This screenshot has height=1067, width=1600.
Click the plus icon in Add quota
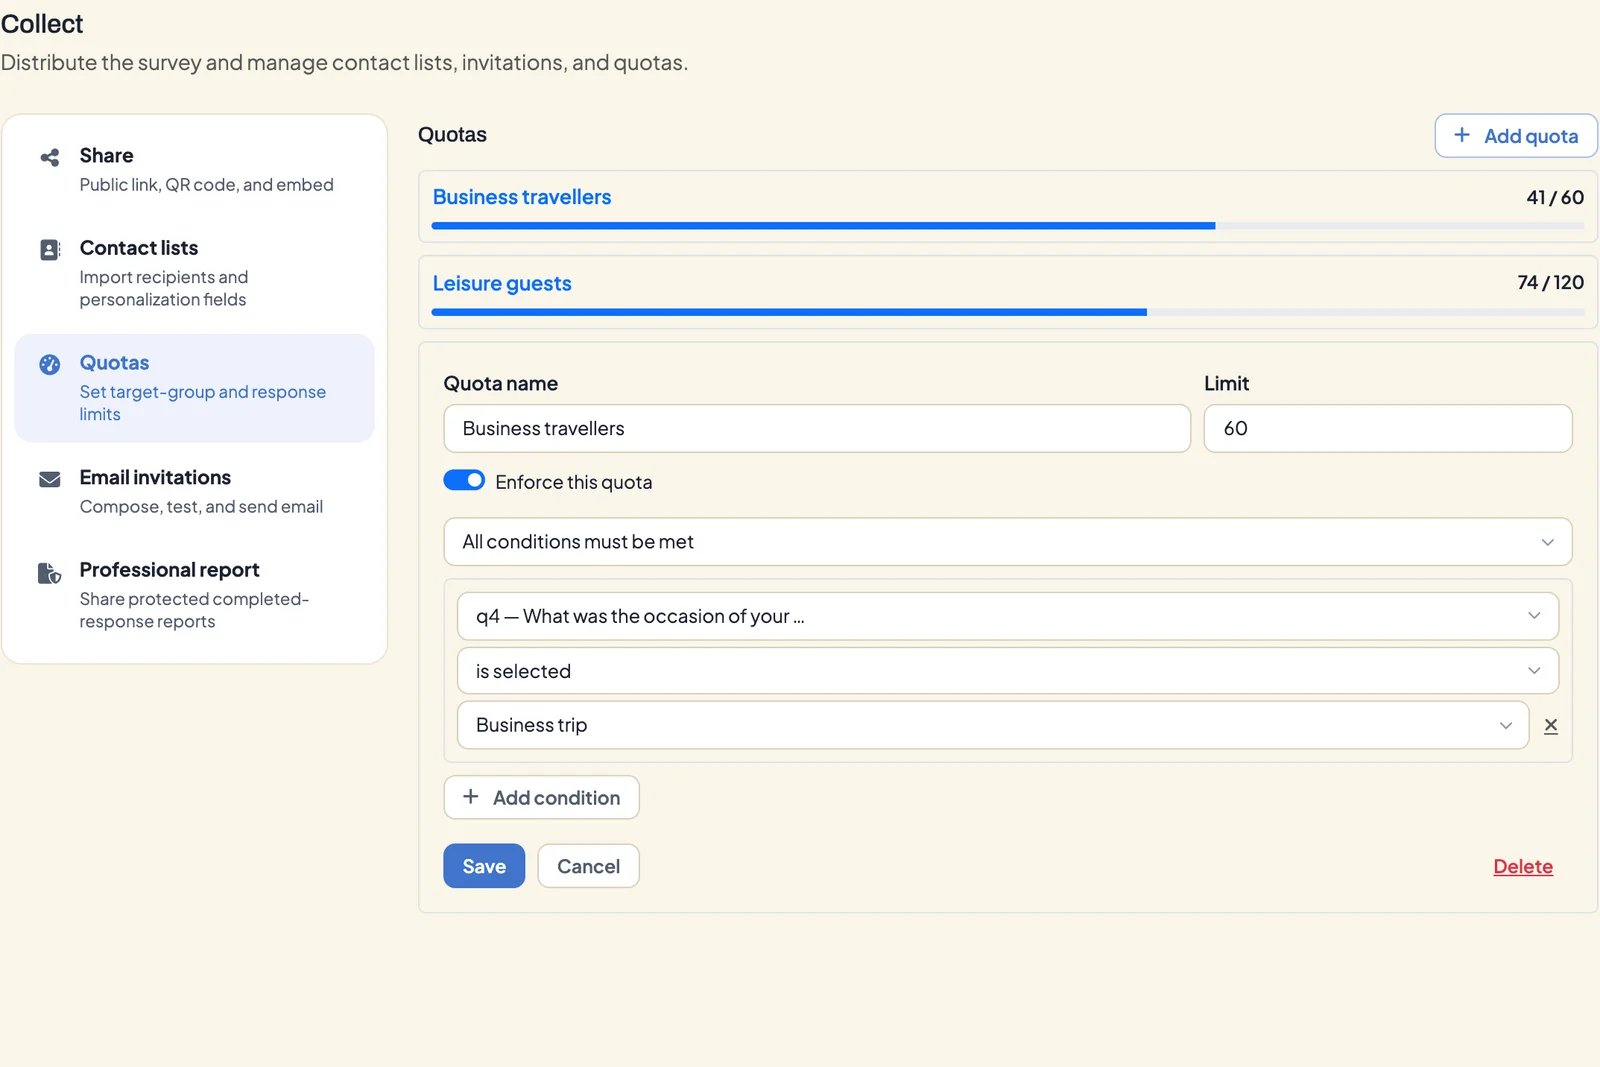coord(1462,135)
